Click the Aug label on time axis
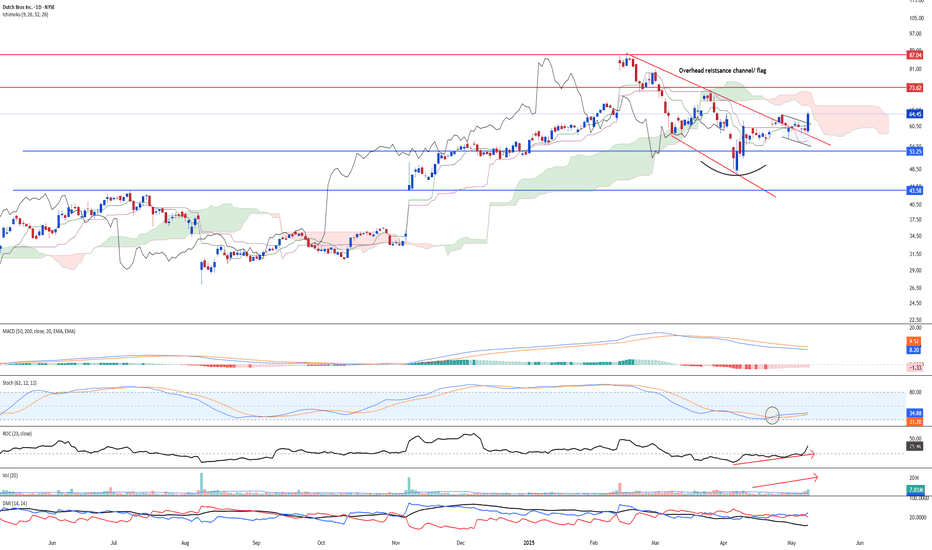The image size is (932, 550). 185,543
